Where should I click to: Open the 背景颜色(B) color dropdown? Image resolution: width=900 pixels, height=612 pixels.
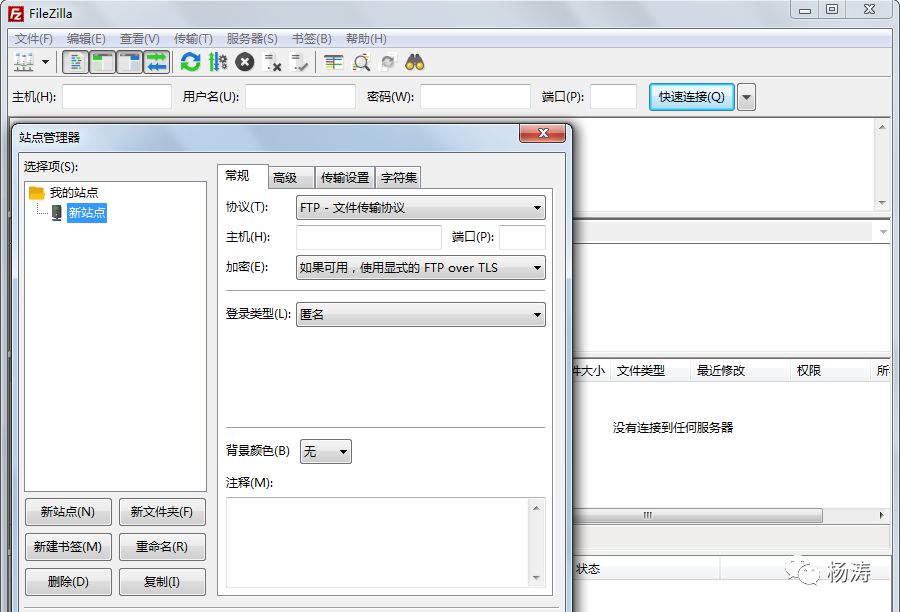click(326, 452)
